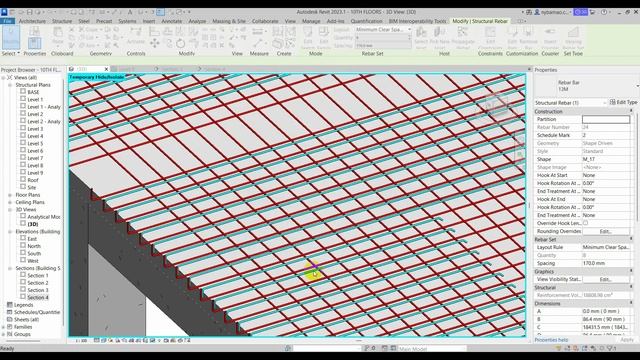Open Collaborate ribbon tab
640x360 pixels.
[x=265, y=21]
